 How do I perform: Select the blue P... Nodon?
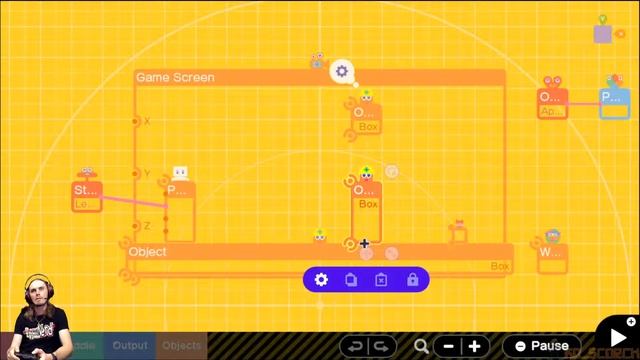click(x=615, y=104)
